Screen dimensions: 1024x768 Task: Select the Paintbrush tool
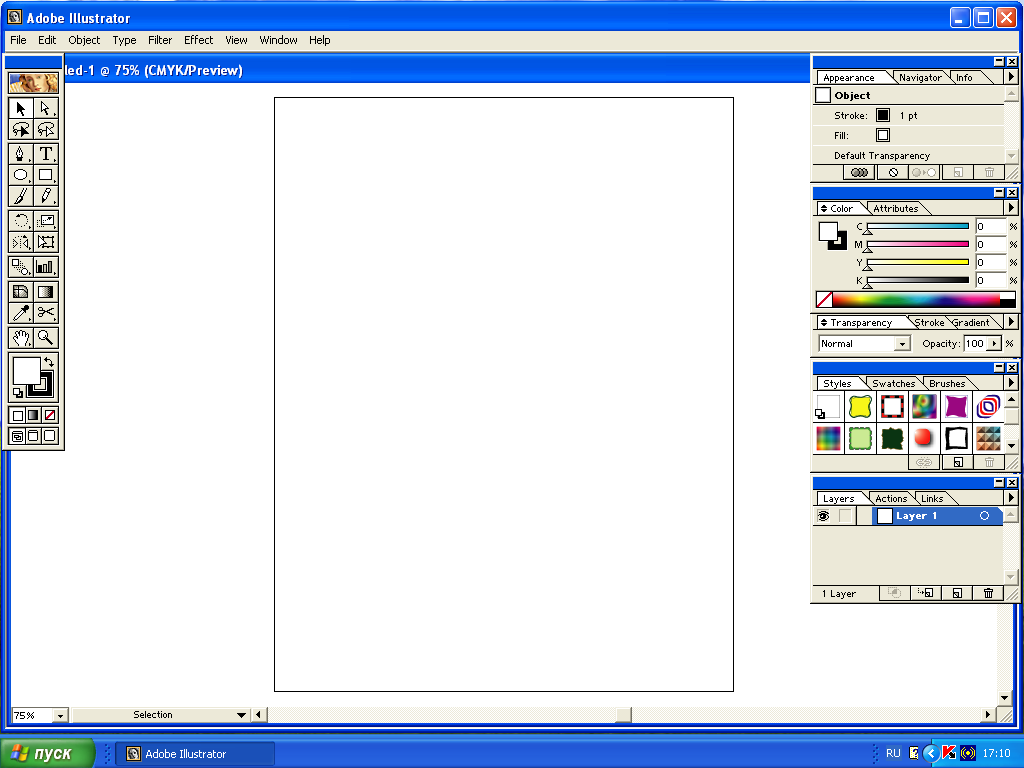[20, 196]
